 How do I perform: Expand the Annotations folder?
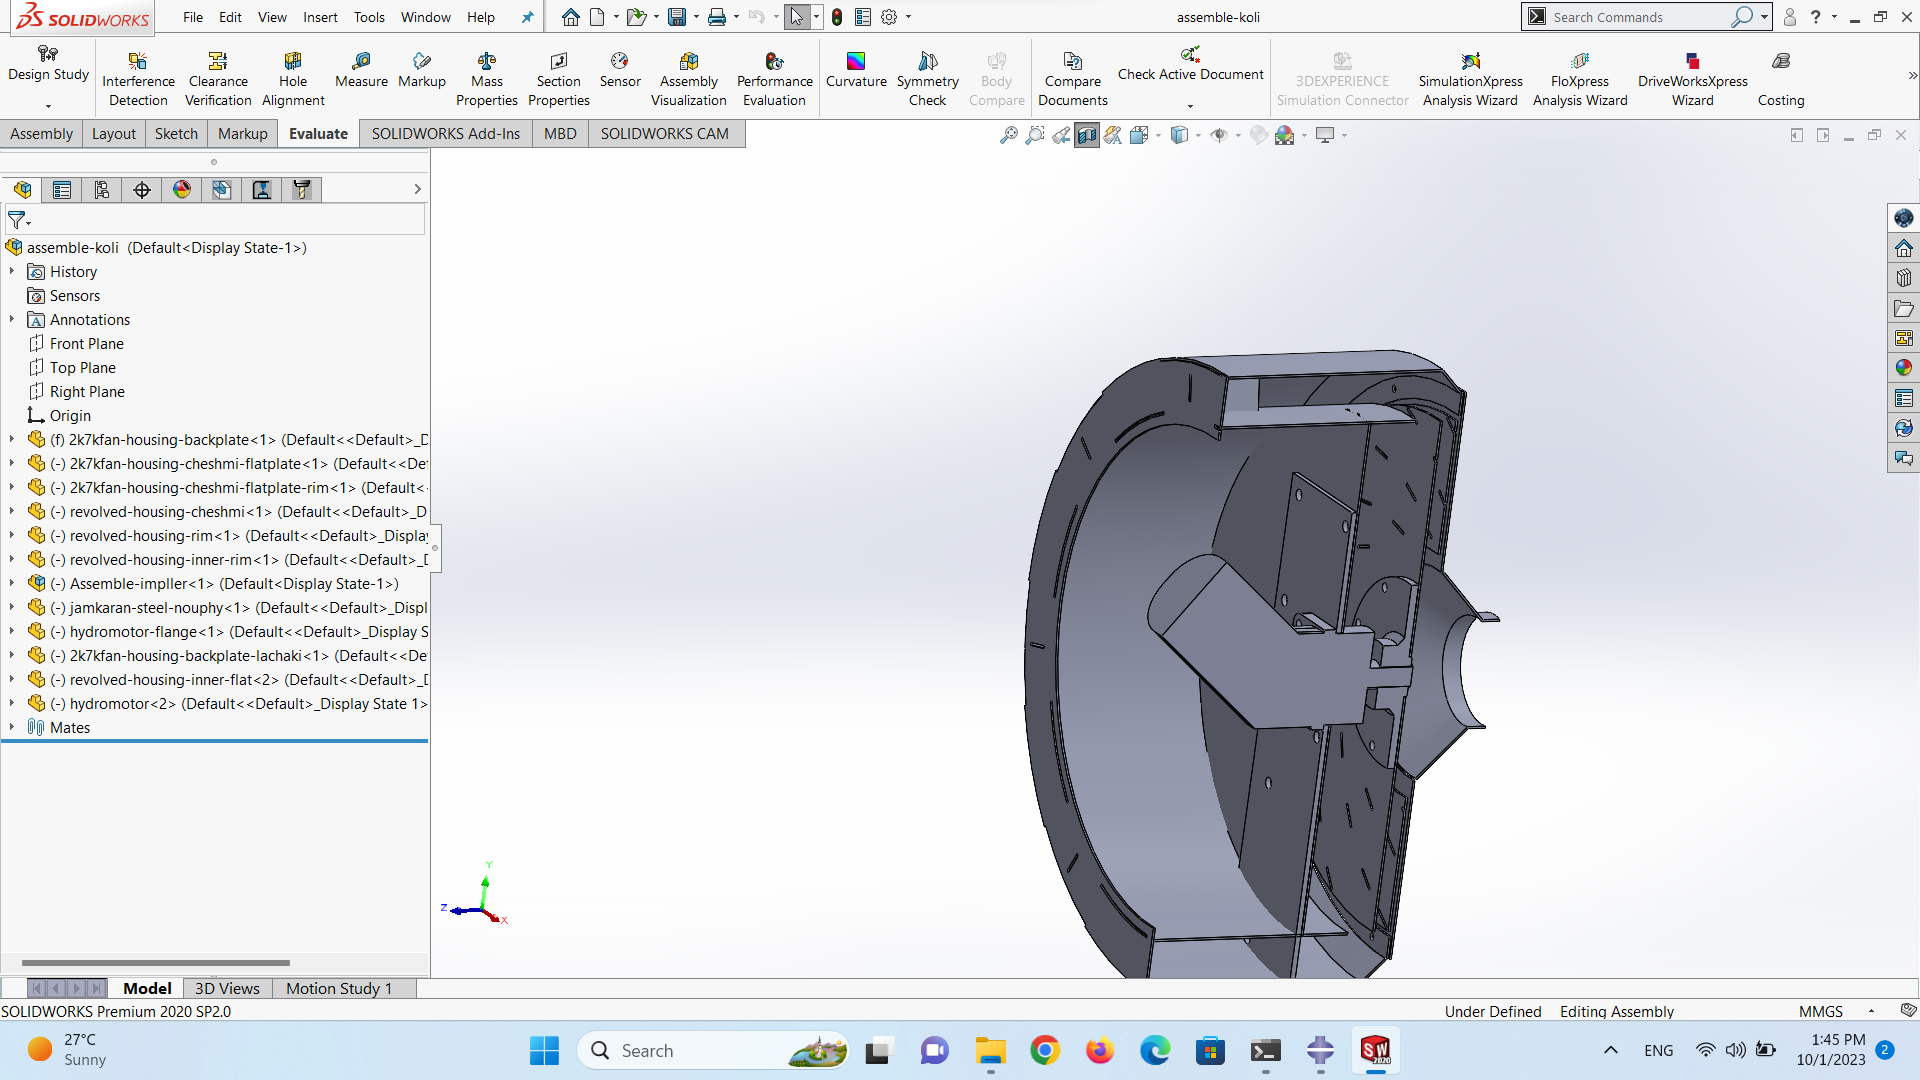point(12,320)
